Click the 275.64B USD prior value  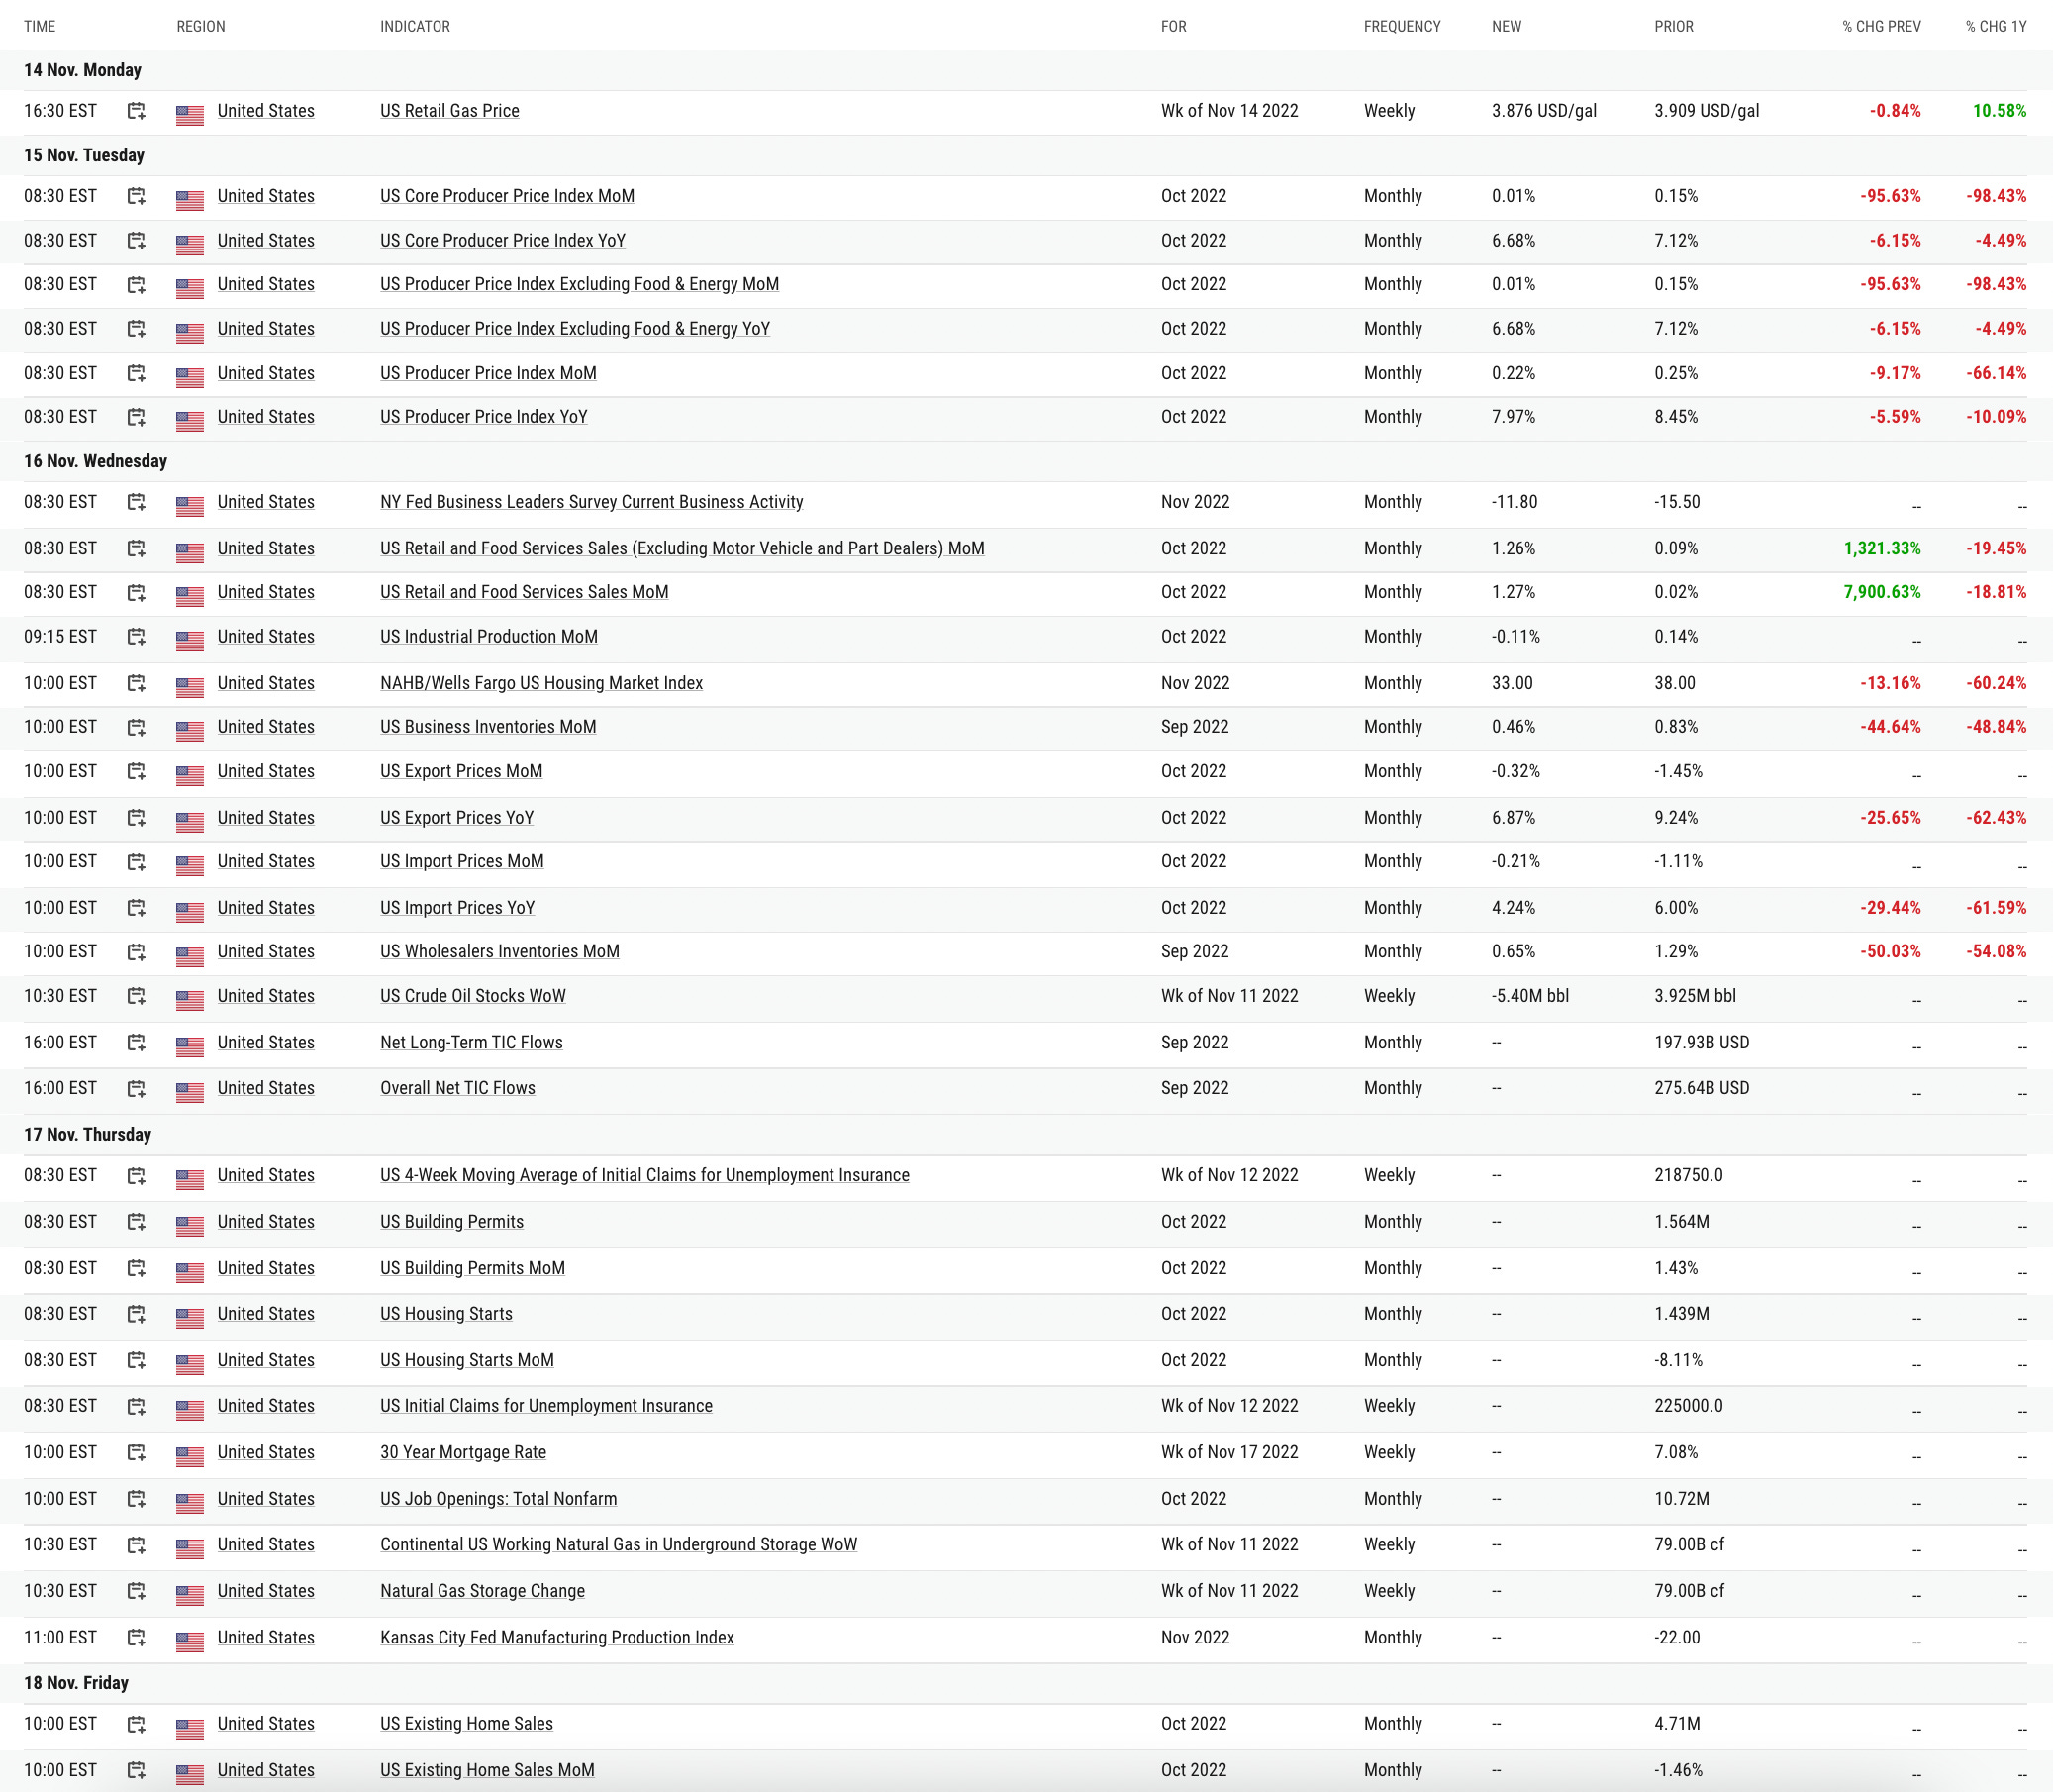tap(1702, 1088)
